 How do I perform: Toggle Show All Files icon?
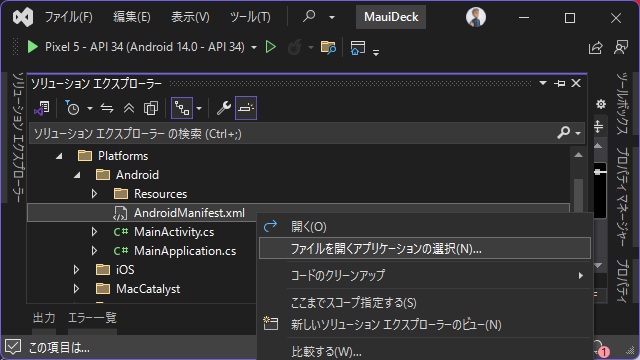point(151,108)
